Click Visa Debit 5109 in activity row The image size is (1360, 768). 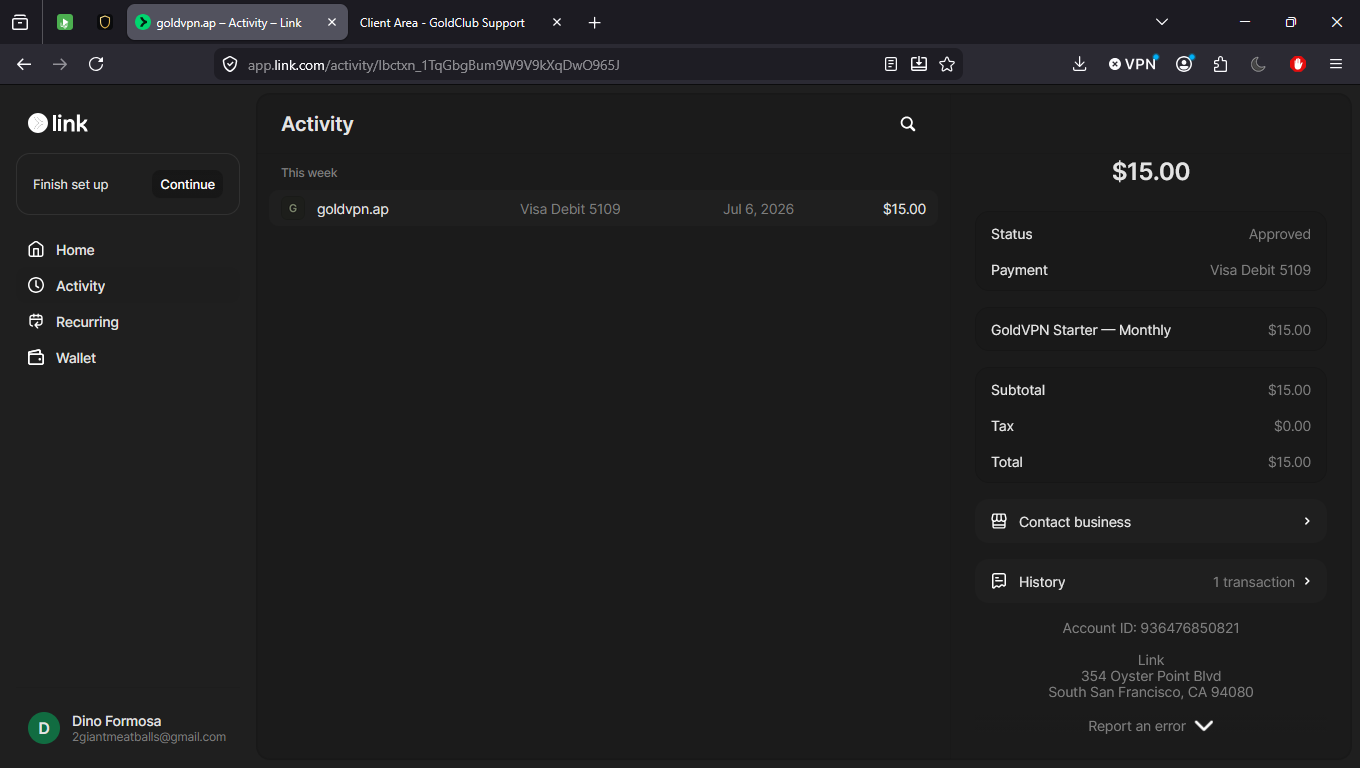click(570, 209)
